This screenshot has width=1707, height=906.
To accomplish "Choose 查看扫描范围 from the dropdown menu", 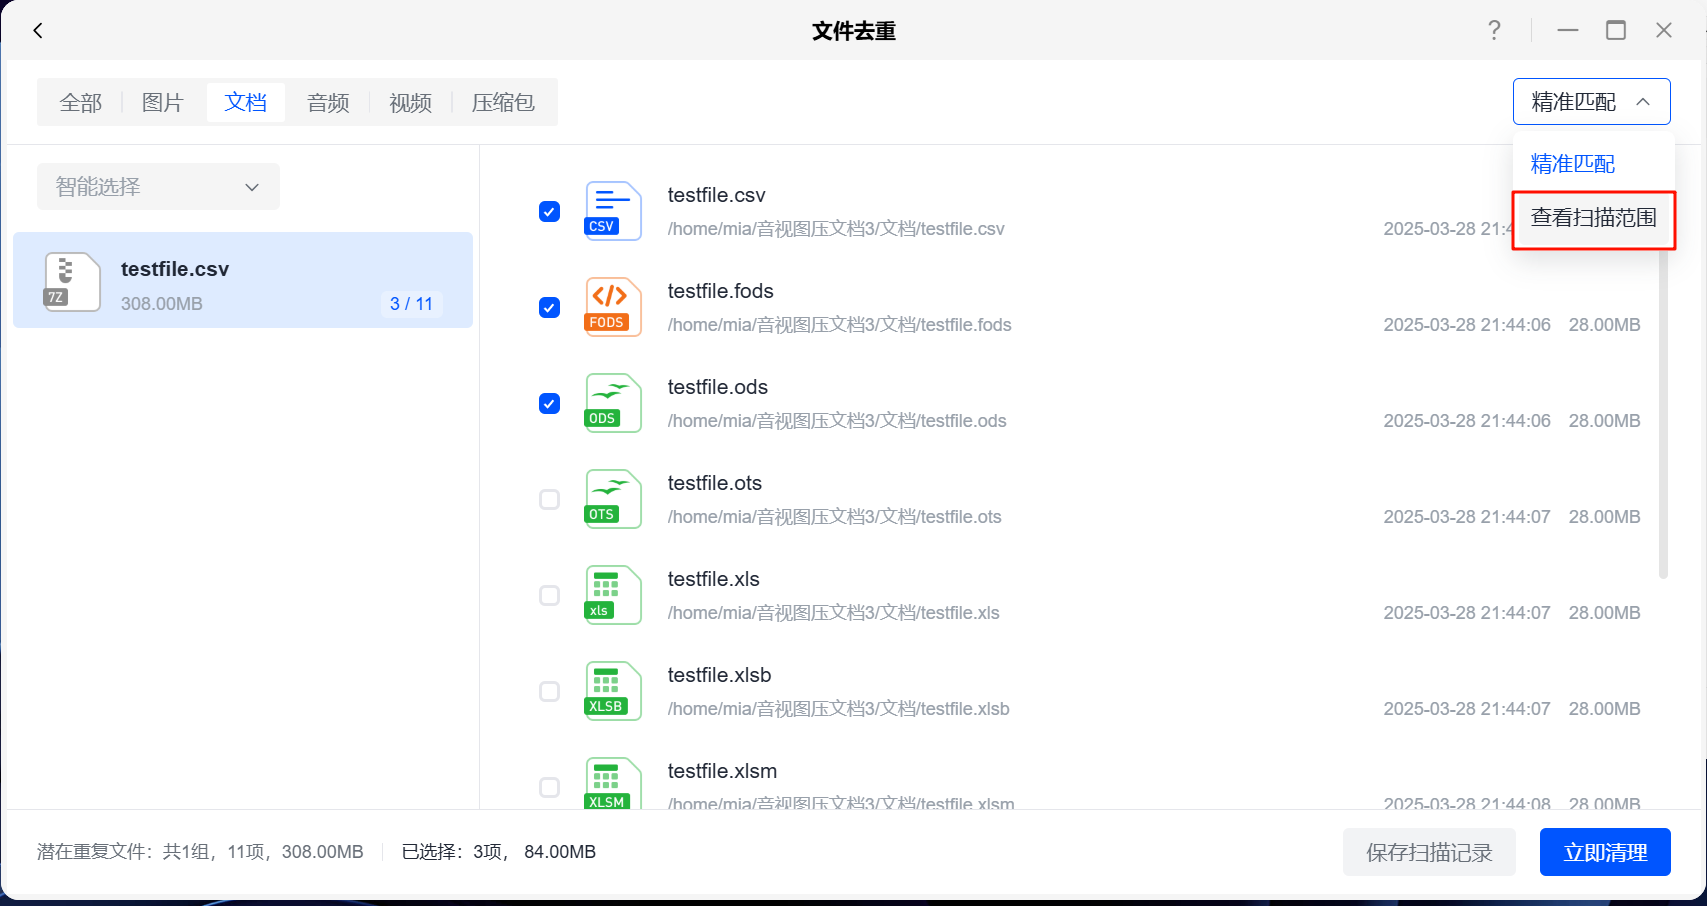I will 1593,218.
